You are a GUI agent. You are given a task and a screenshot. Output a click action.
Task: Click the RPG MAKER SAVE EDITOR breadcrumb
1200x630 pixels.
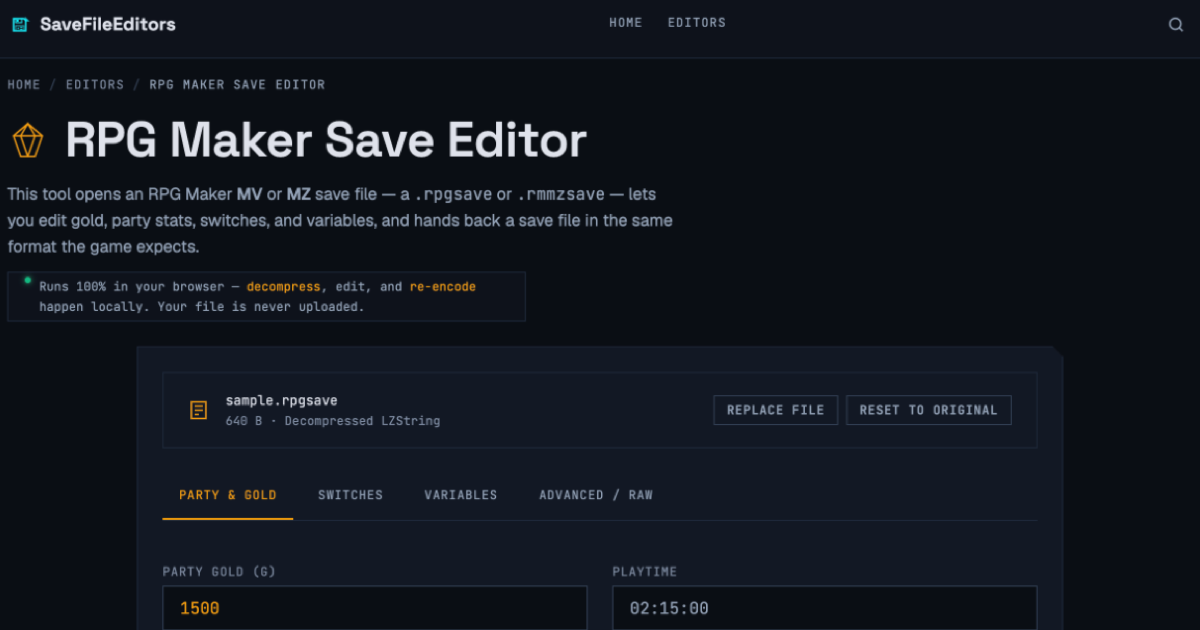click(x=237, y=85)
